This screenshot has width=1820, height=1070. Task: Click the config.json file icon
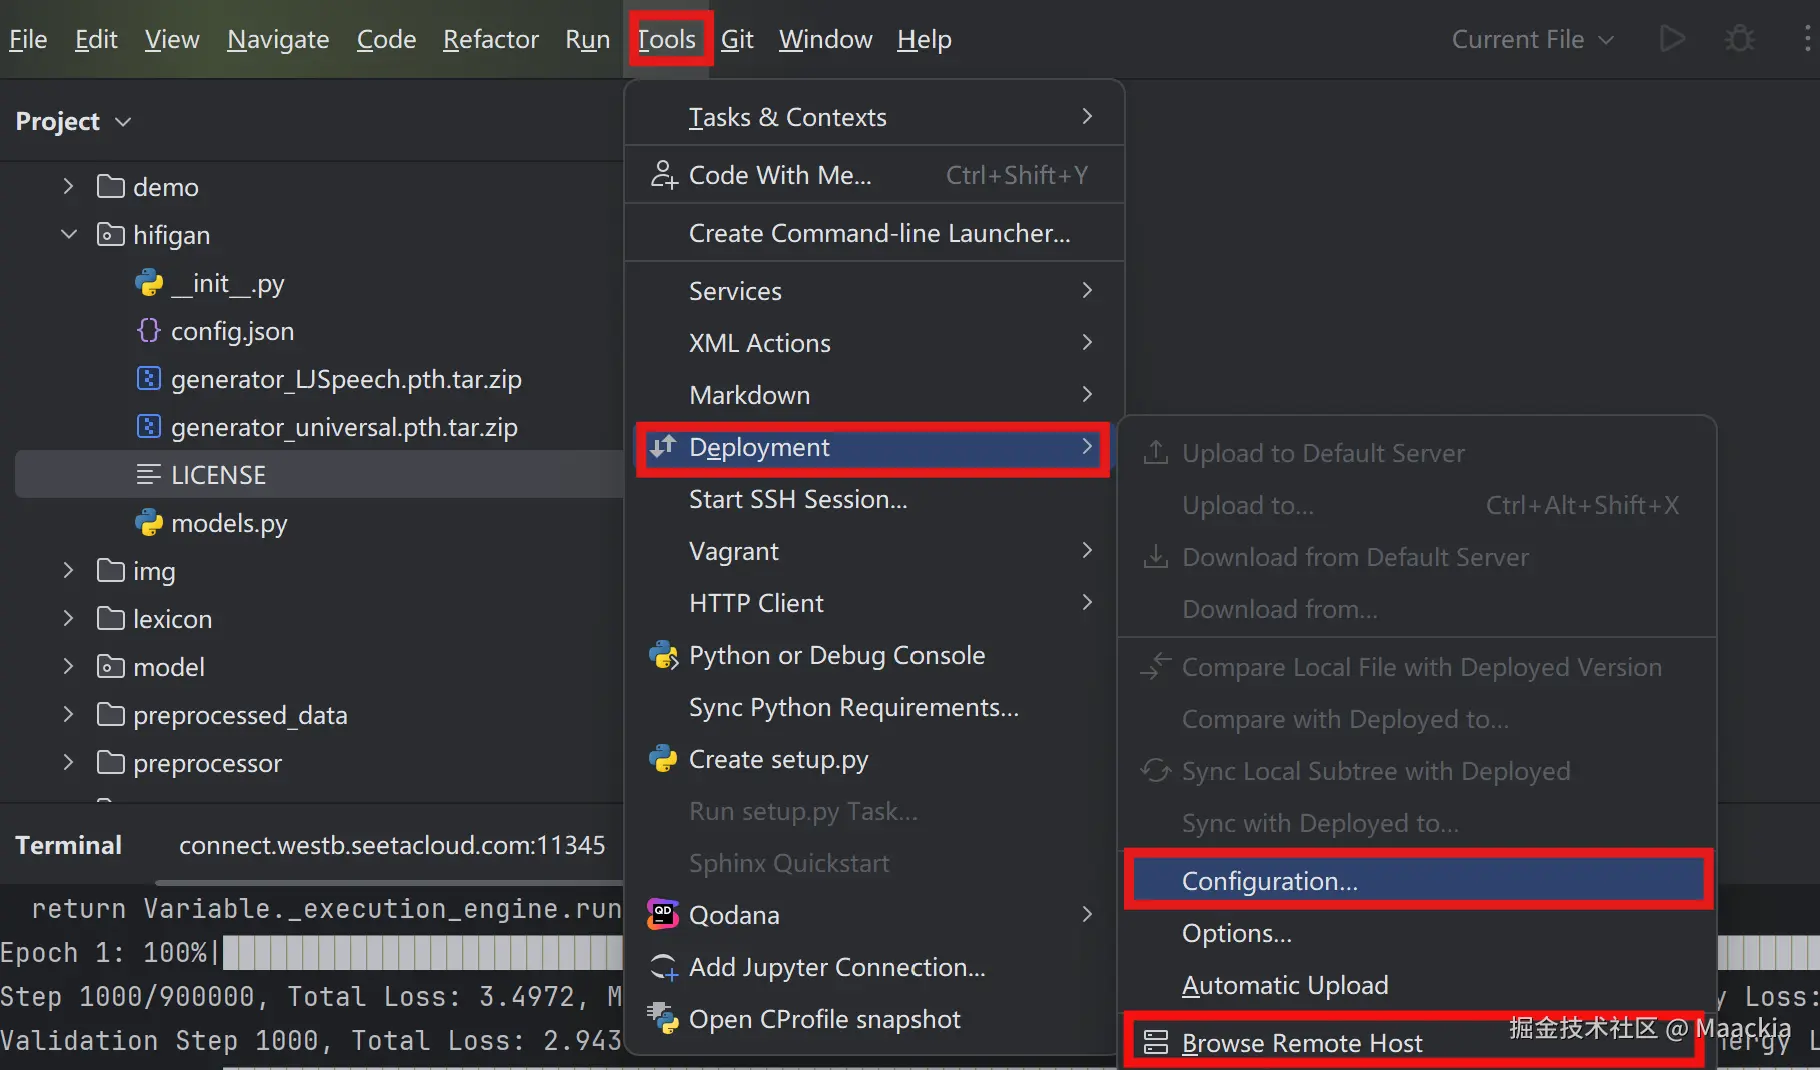tap(148, 331)
